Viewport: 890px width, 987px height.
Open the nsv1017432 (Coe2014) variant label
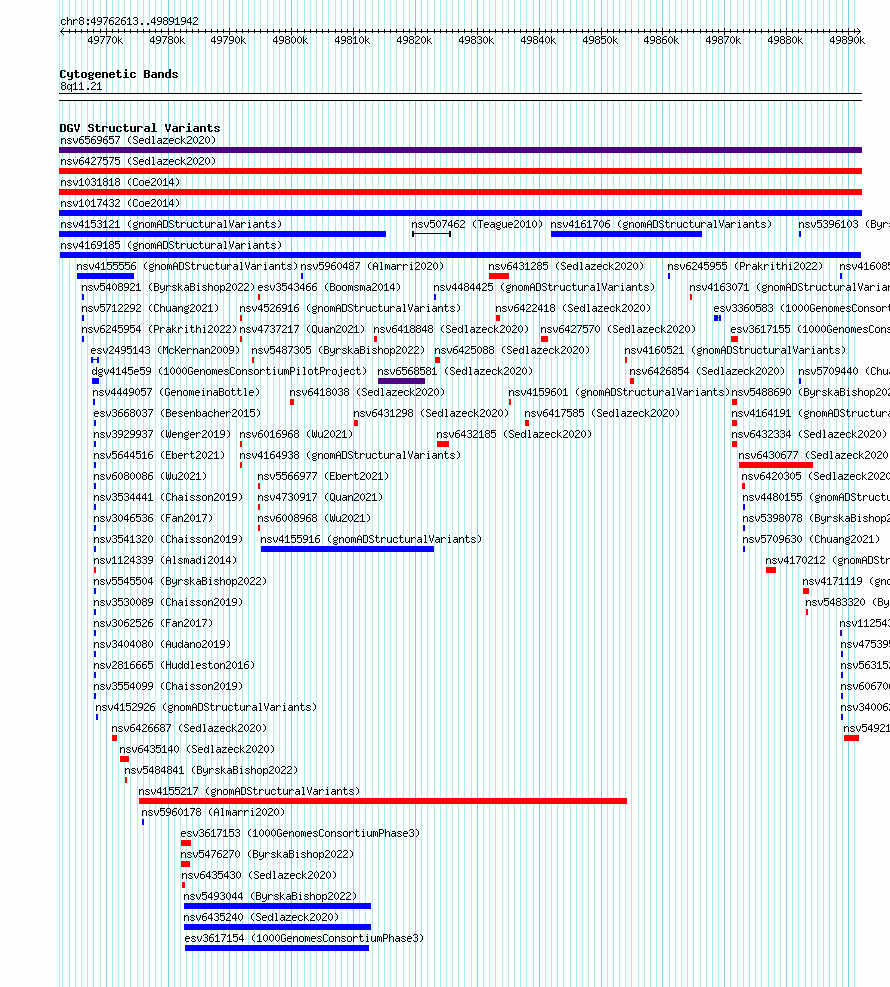[x=120, y=203]
